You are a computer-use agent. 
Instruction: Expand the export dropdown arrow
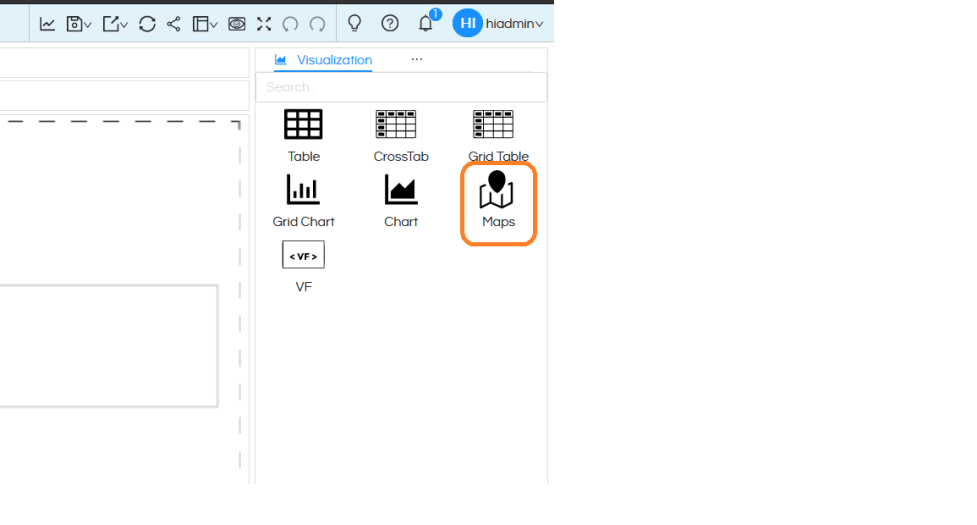point(124,25)
